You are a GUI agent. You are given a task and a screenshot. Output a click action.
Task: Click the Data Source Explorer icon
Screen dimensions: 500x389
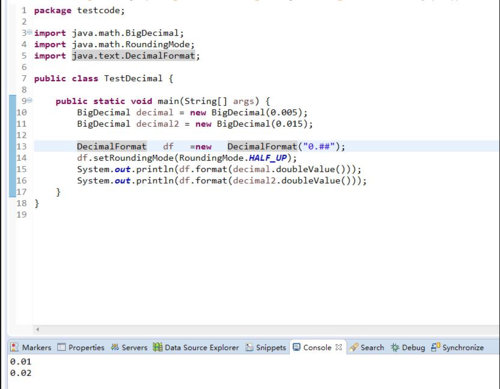pyautogui.click(x=158, y=347)
